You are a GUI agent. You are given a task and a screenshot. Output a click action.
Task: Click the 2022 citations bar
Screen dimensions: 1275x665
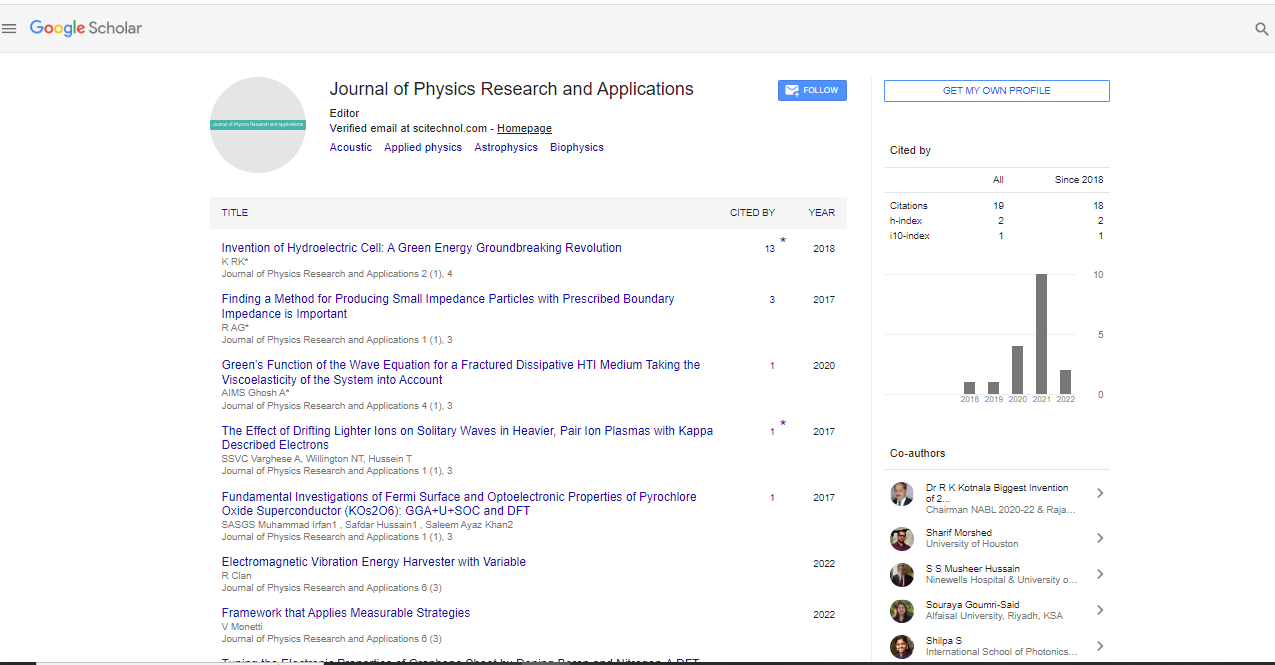pyautogui.click(x=1065, y=382)
